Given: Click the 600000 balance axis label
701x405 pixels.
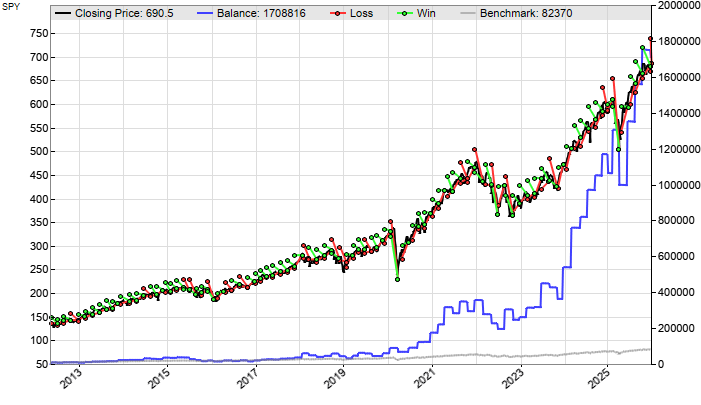Looking at the screenshot, I should [x=676, y=256].
